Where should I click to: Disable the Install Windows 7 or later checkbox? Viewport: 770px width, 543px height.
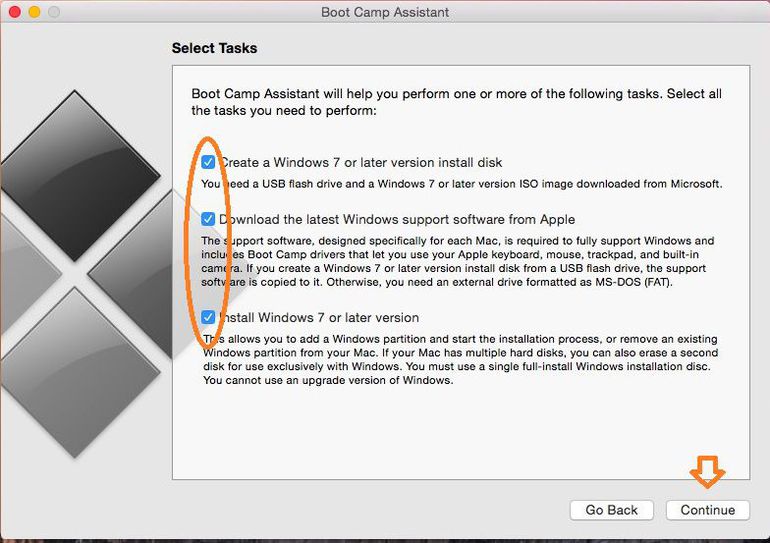(x=208, y=317)
